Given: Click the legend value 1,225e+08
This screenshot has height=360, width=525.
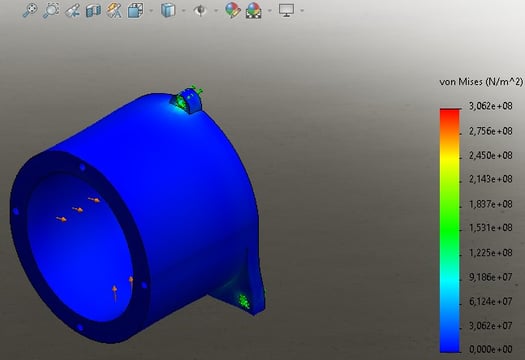Looking at the screenshot, I should click(x=491, y=253).
